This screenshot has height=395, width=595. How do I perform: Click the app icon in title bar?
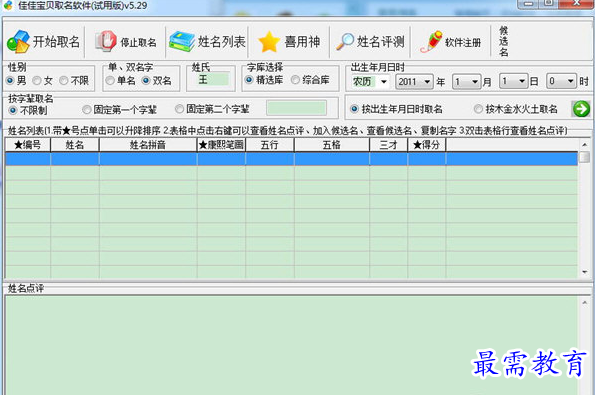pyautogui.click(x=8, y=5)
